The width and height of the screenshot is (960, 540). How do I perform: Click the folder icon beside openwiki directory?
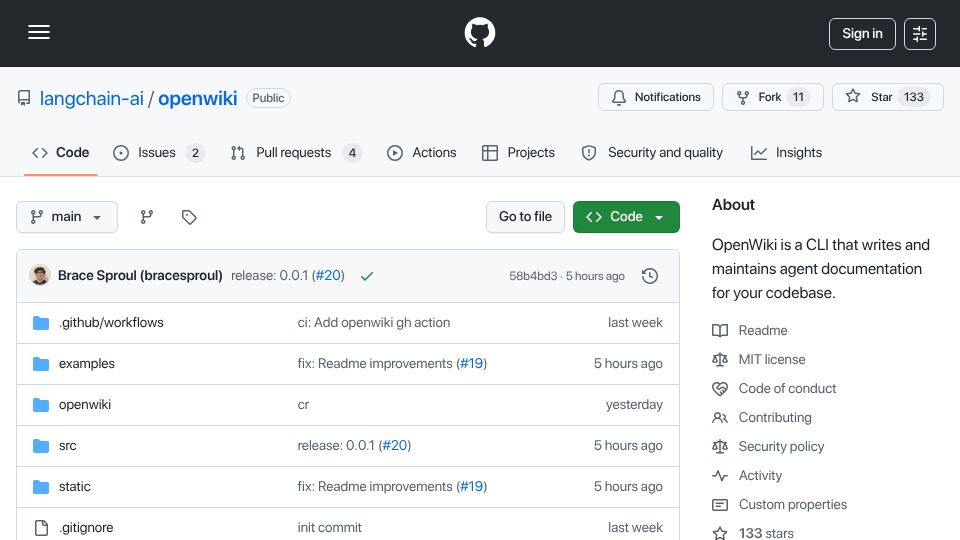coord(41,405)
